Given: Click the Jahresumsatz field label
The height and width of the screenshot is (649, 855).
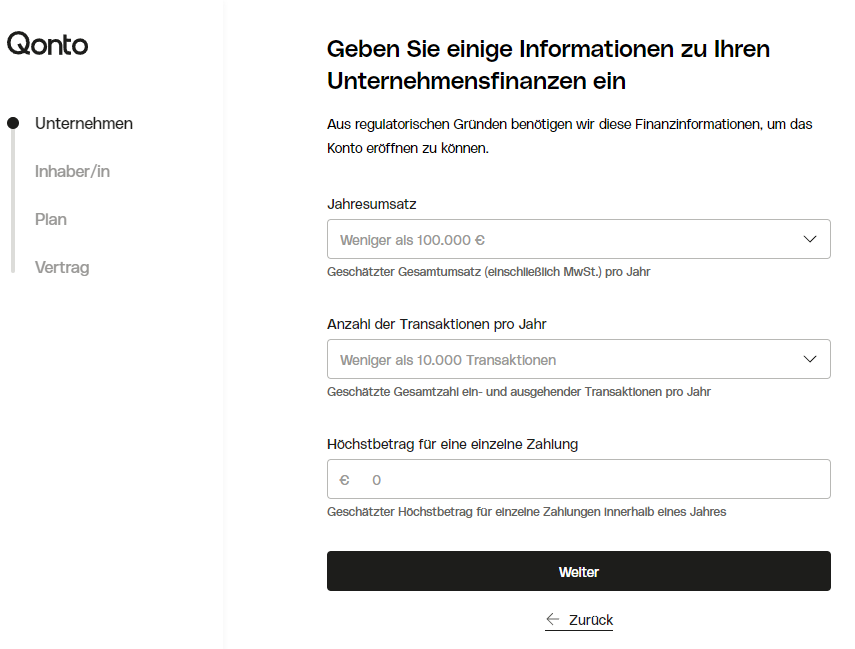Looking at the screenshot, I should point(371,205).
